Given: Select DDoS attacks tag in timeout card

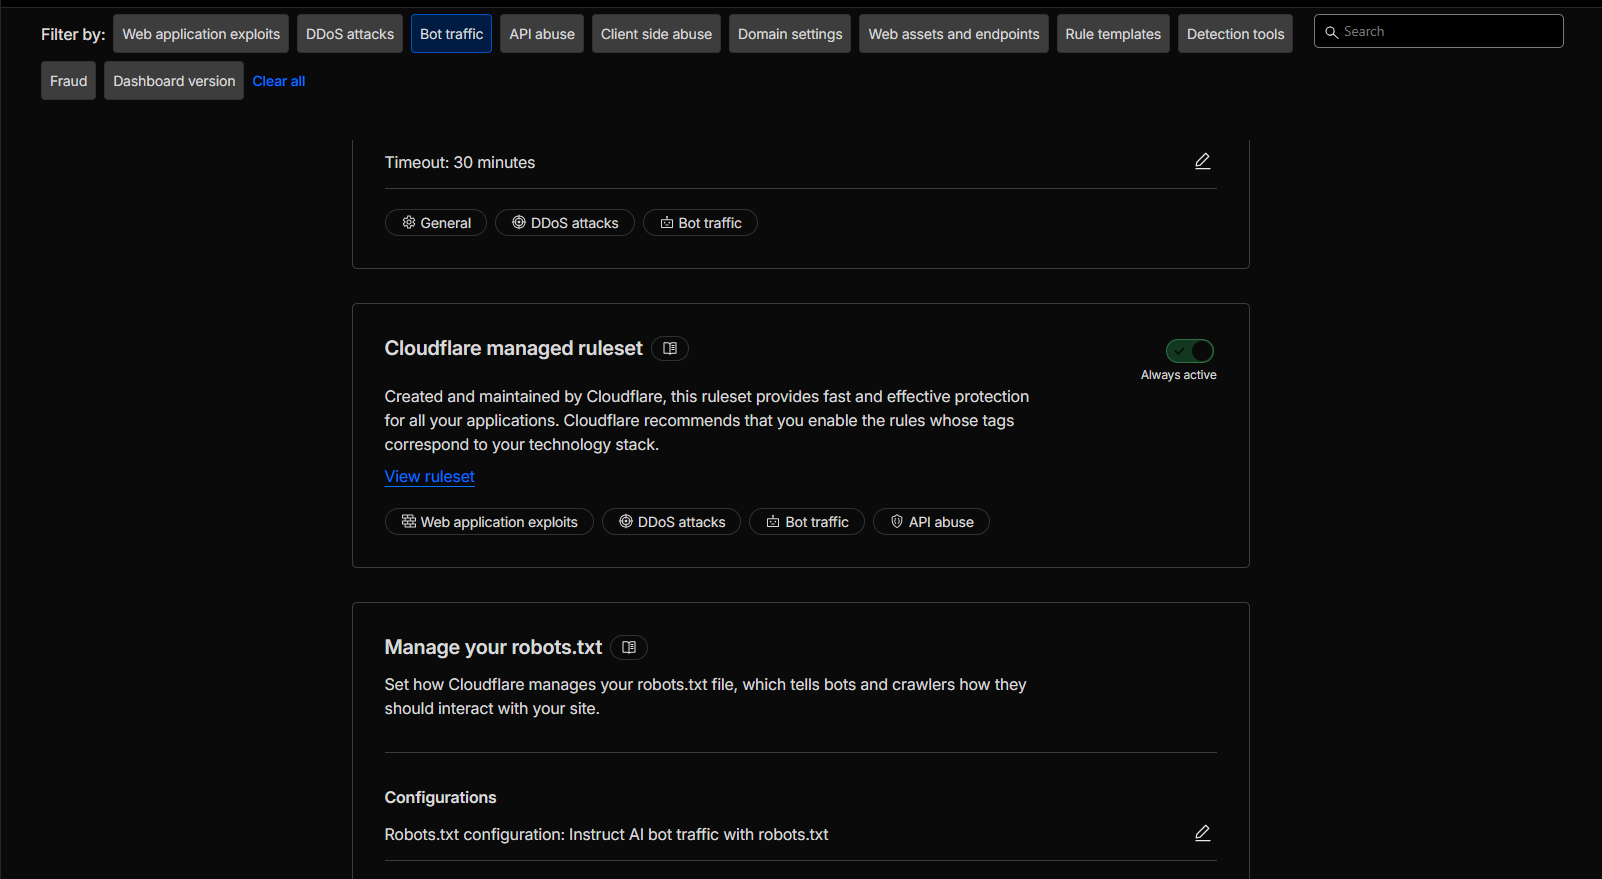Looking at the screenshot, I should pos(565,223).
